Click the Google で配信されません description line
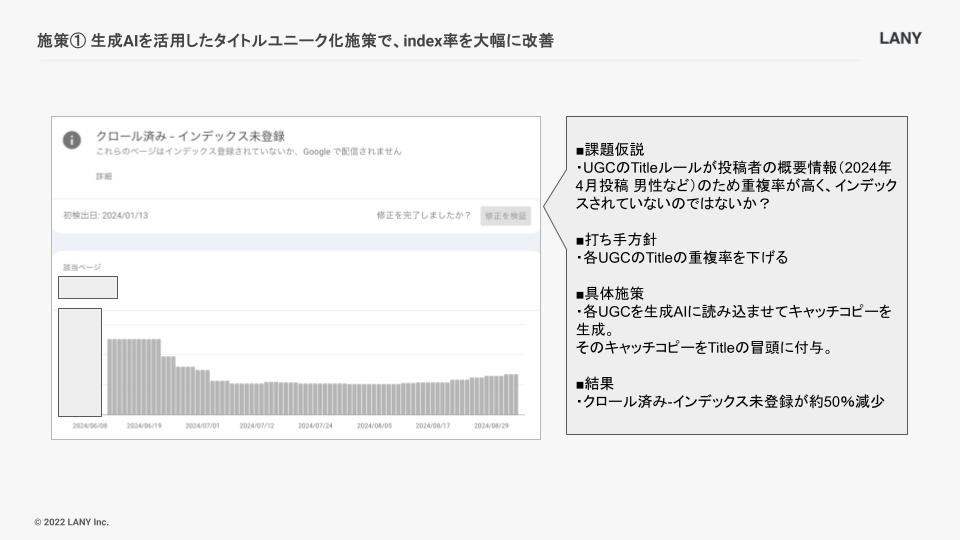Screen dimensions: 960x540 pos(249,151)
